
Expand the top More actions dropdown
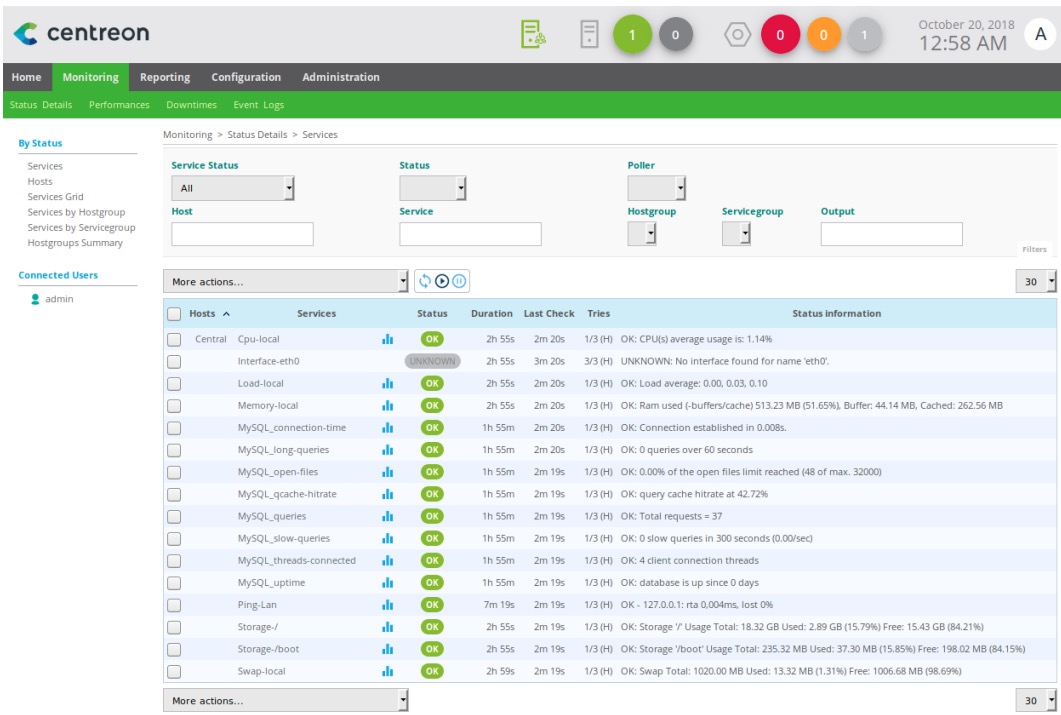[x=286, y=282]
